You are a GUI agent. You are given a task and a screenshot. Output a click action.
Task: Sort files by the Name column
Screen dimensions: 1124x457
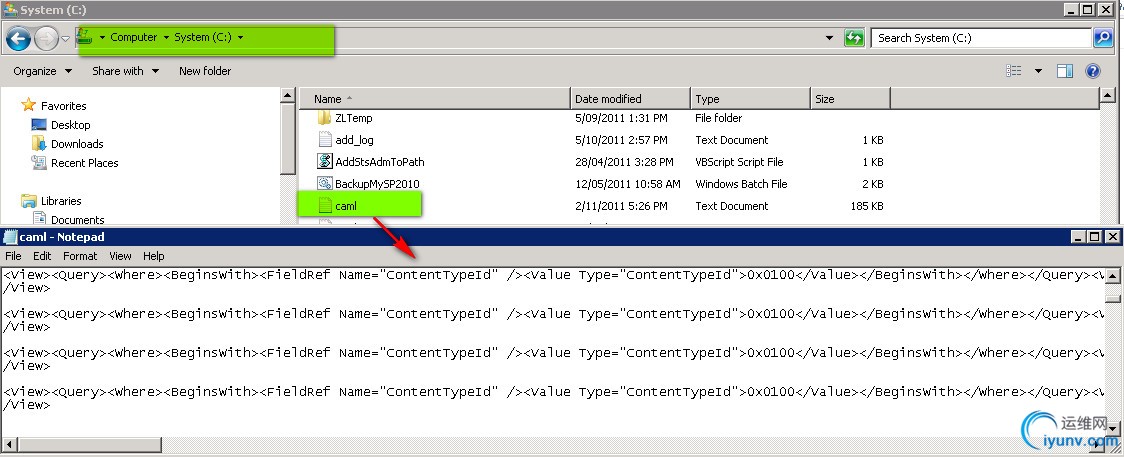[x=434, y=99]
